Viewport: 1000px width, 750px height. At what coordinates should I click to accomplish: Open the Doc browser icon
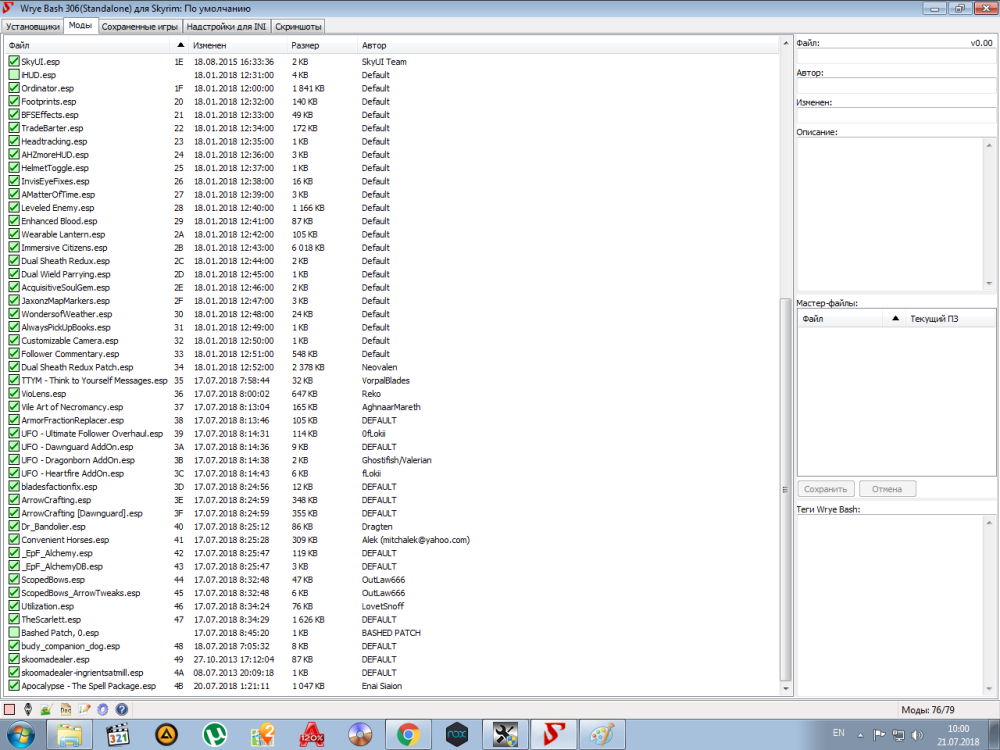[x=65, y=709]
